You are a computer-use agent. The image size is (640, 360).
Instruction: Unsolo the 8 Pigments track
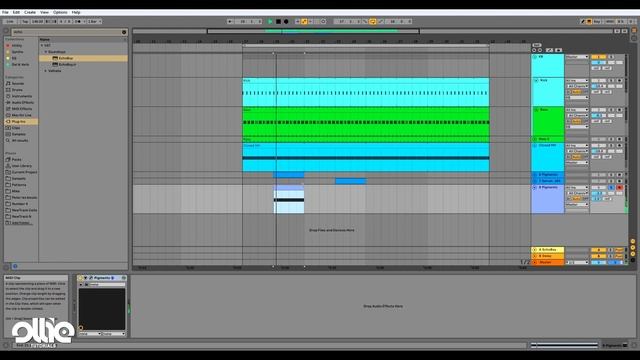click(x=611, y=187)
